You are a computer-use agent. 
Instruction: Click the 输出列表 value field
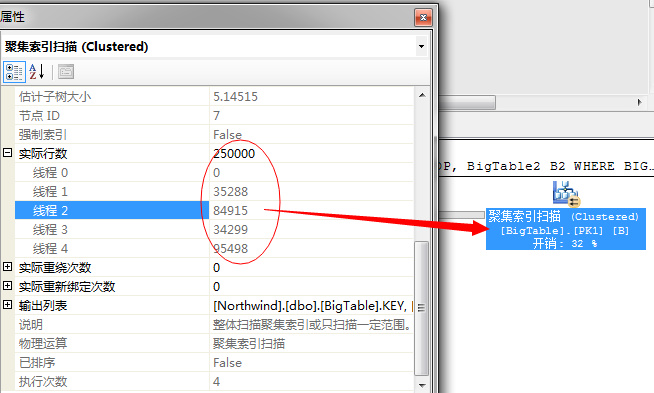pos(311,305)
